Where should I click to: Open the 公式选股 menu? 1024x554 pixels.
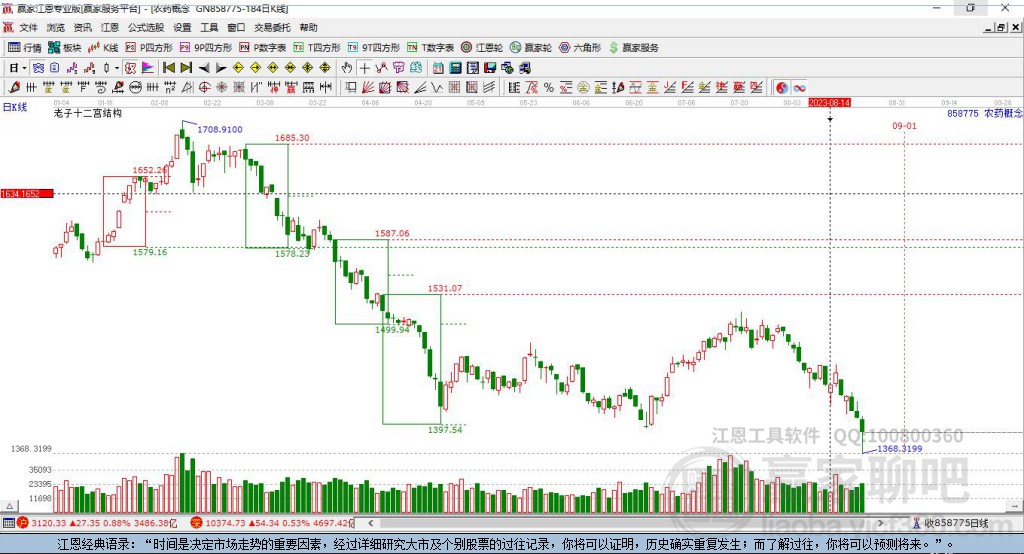(x=146, y=27)
